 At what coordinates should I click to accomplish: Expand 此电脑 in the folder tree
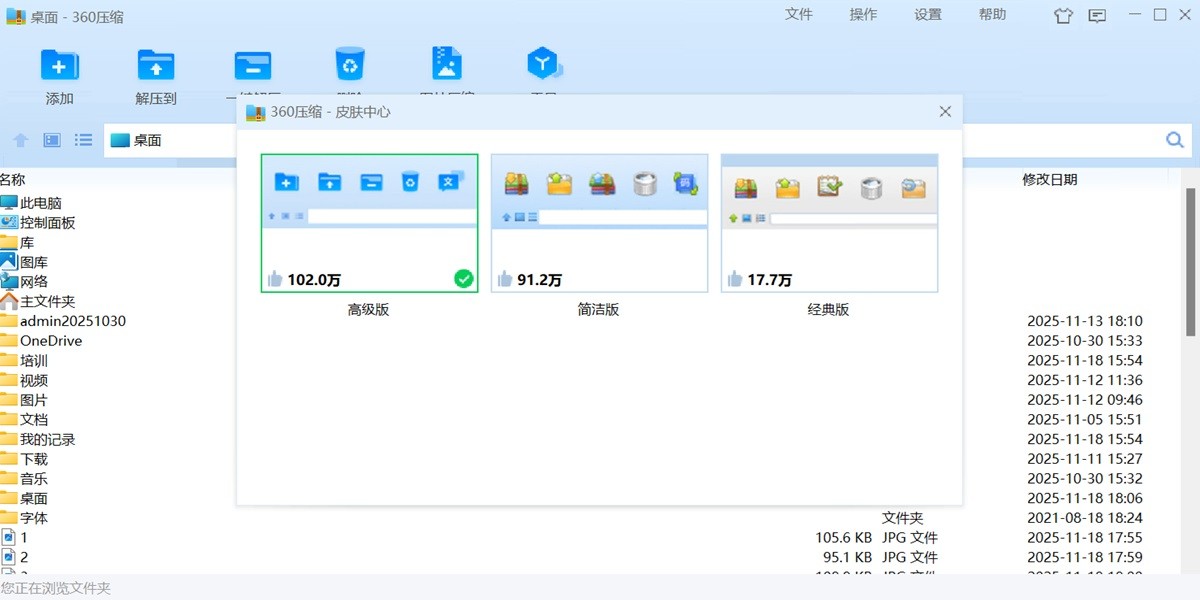pos(38,202)
